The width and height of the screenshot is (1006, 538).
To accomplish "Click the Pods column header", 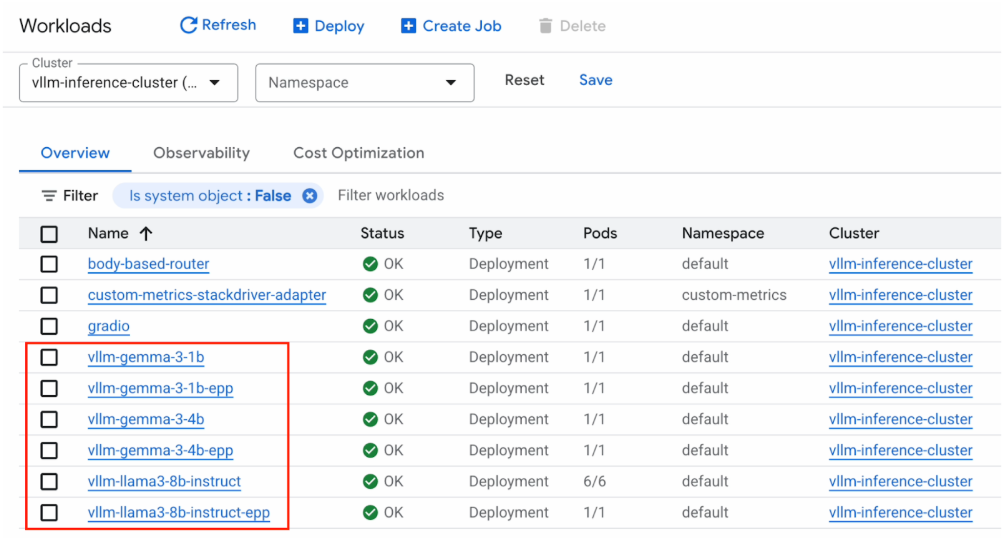I will pyautogui.click(x=600, y=233).
